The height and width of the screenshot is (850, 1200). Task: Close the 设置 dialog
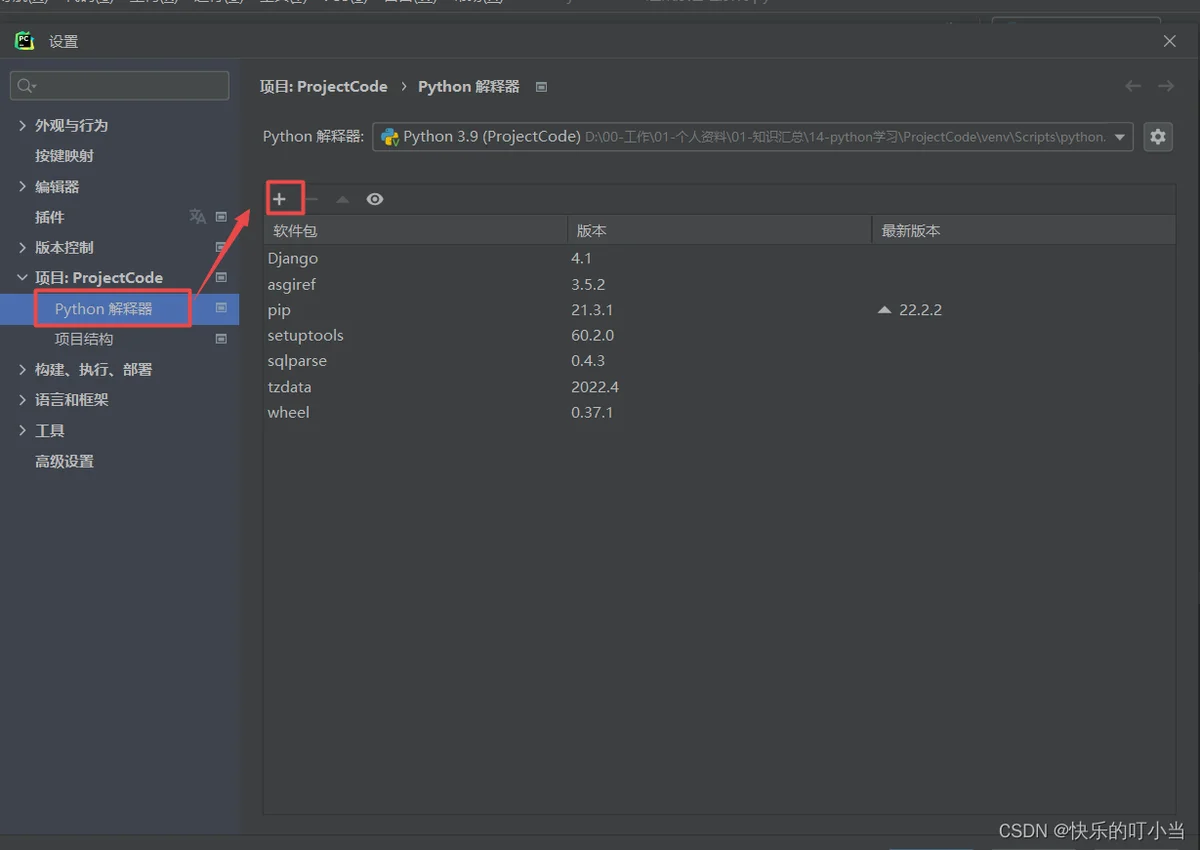pyautogui.click(x=1170, y=41)
